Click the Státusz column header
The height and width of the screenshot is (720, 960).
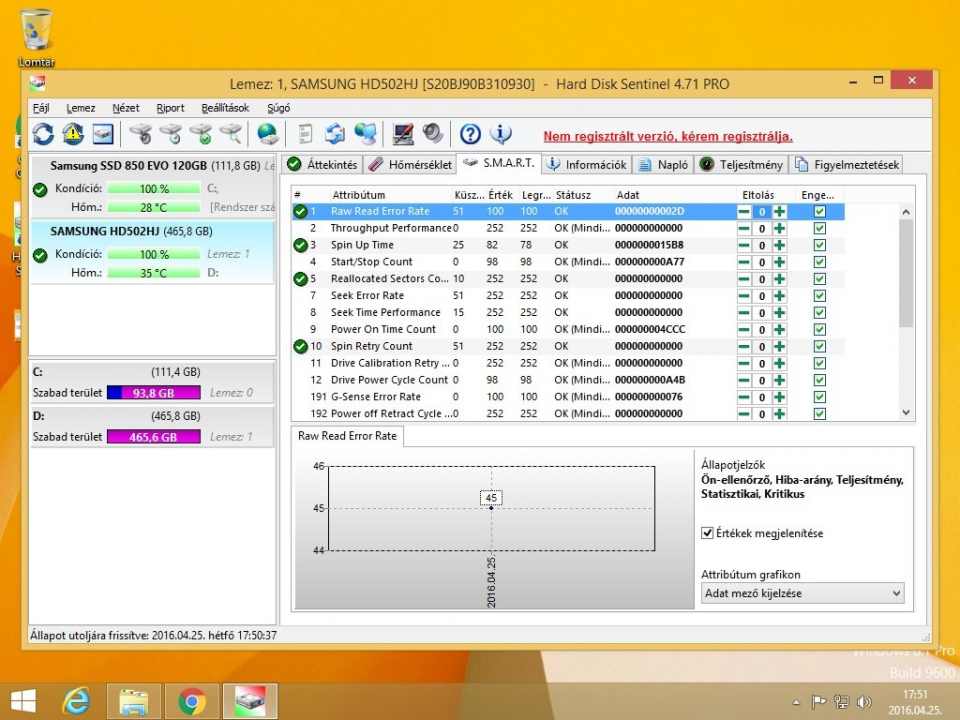574,195
